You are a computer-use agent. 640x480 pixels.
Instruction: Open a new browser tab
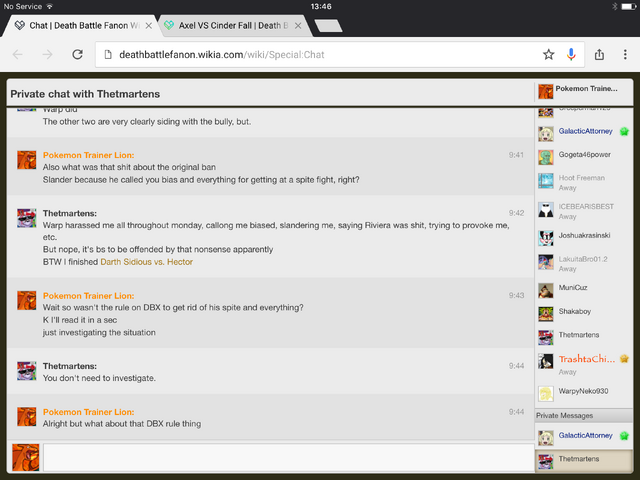tap(329, 26)
